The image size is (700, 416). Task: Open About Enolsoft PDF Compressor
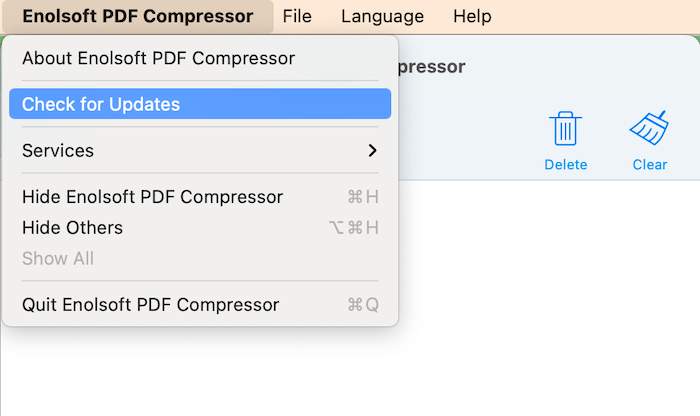[158, 58]
